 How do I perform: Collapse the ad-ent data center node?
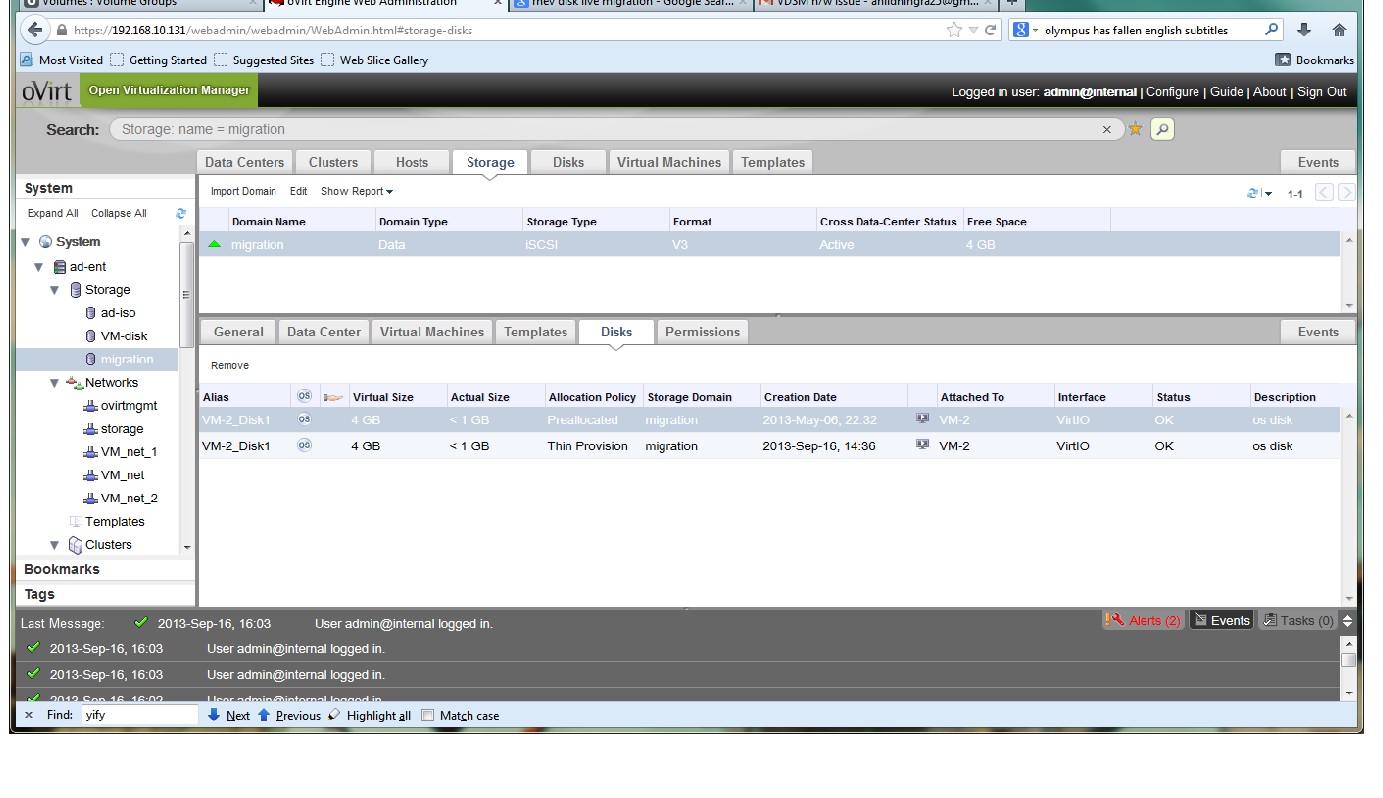coord(40,267)
